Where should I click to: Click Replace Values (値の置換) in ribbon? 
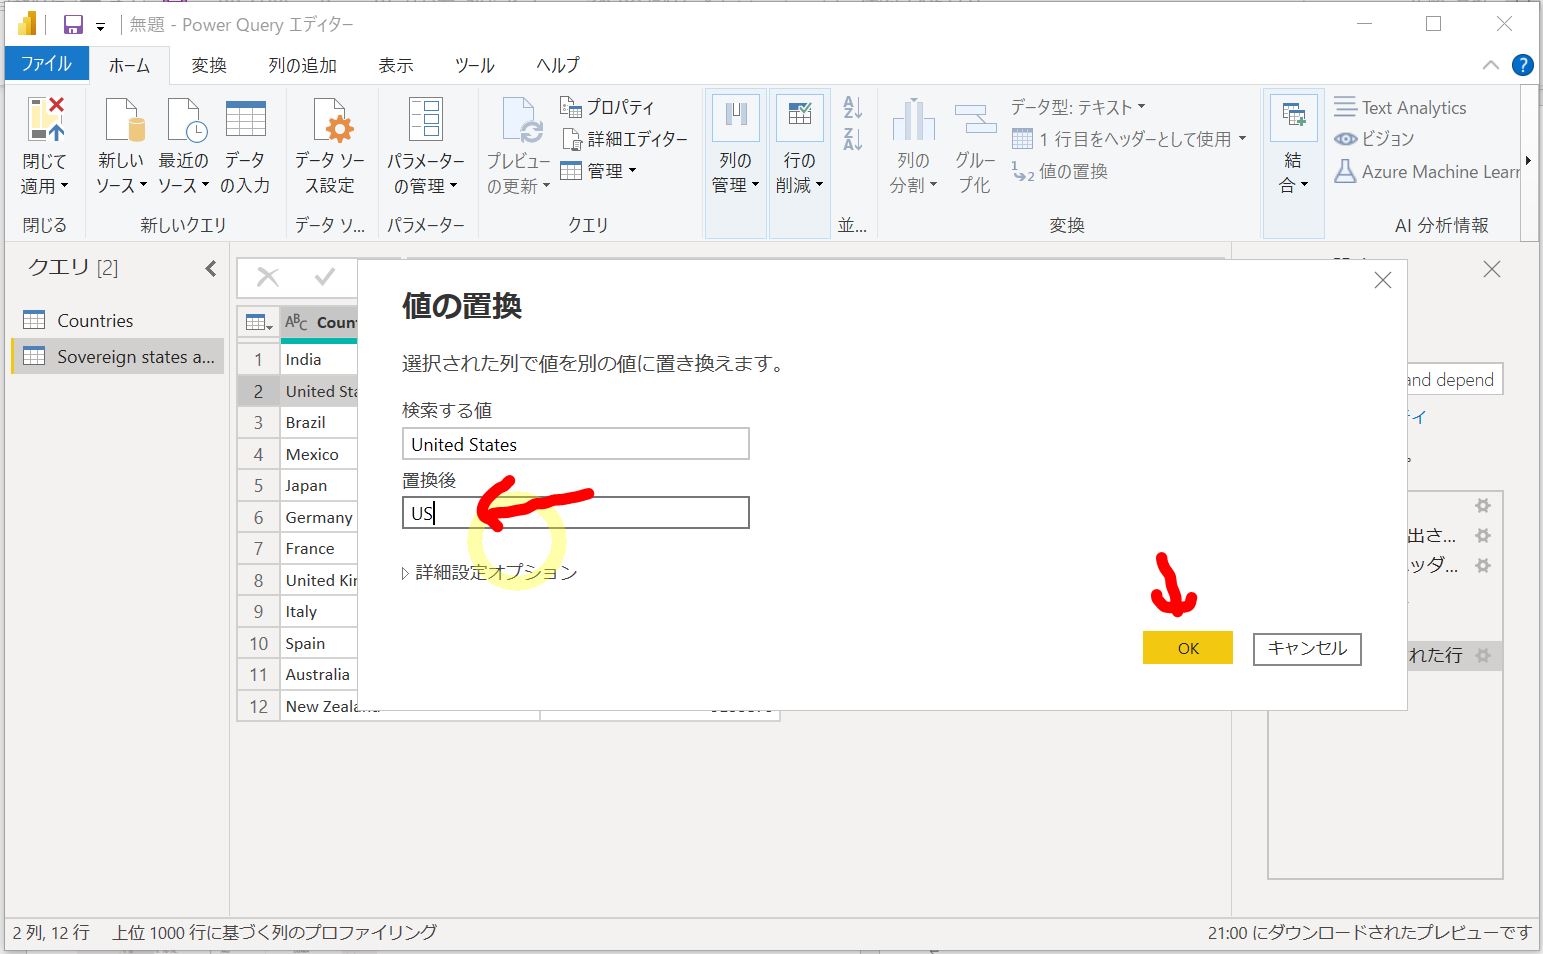(1060, 171)
